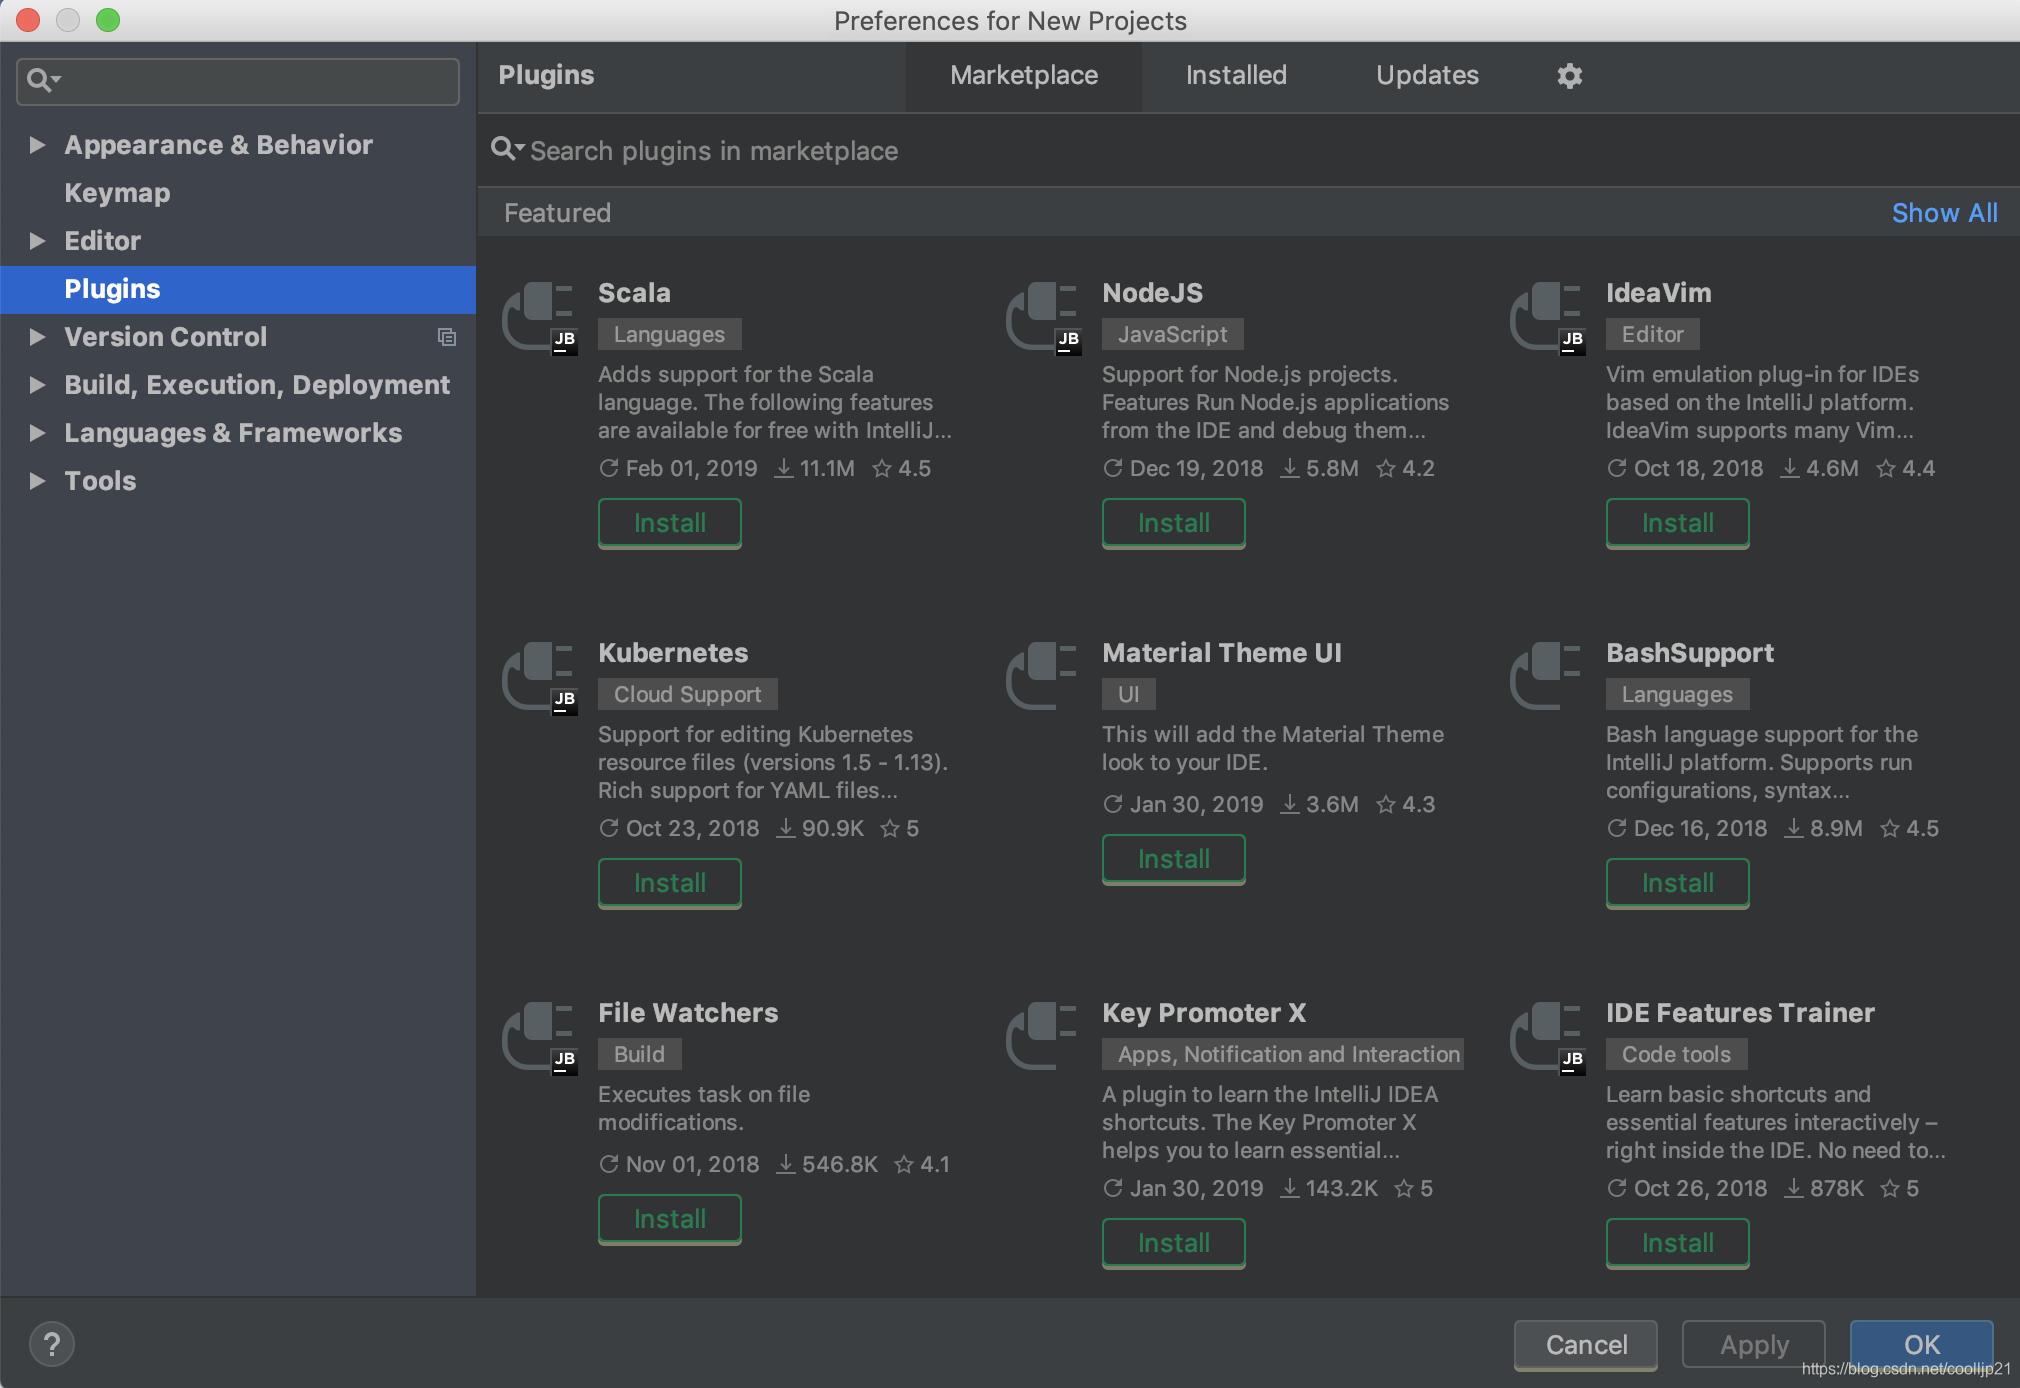Install the Material Theme UI plugin
Viewport: 2020px width, 1388px height.
[1174, 859]
